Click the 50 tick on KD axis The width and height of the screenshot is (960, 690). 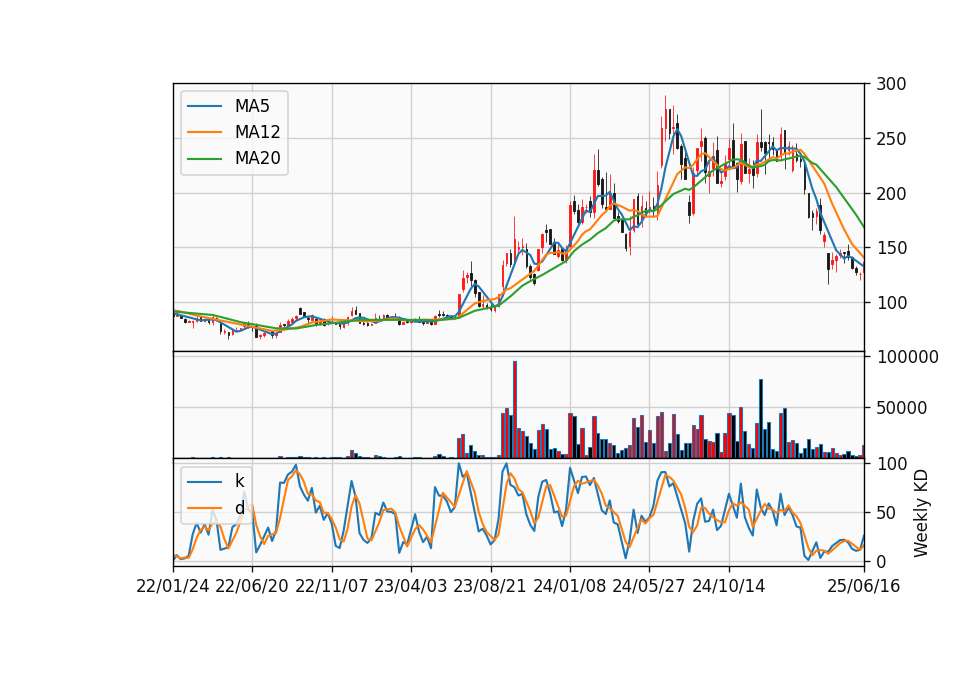tap(886, 512)
